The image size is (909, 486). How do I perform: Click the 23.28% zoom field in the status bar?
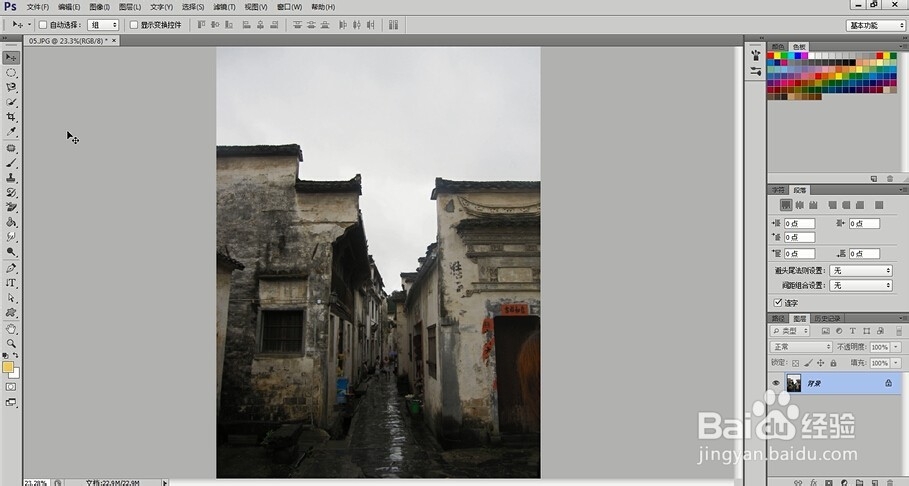pos(37,483)
